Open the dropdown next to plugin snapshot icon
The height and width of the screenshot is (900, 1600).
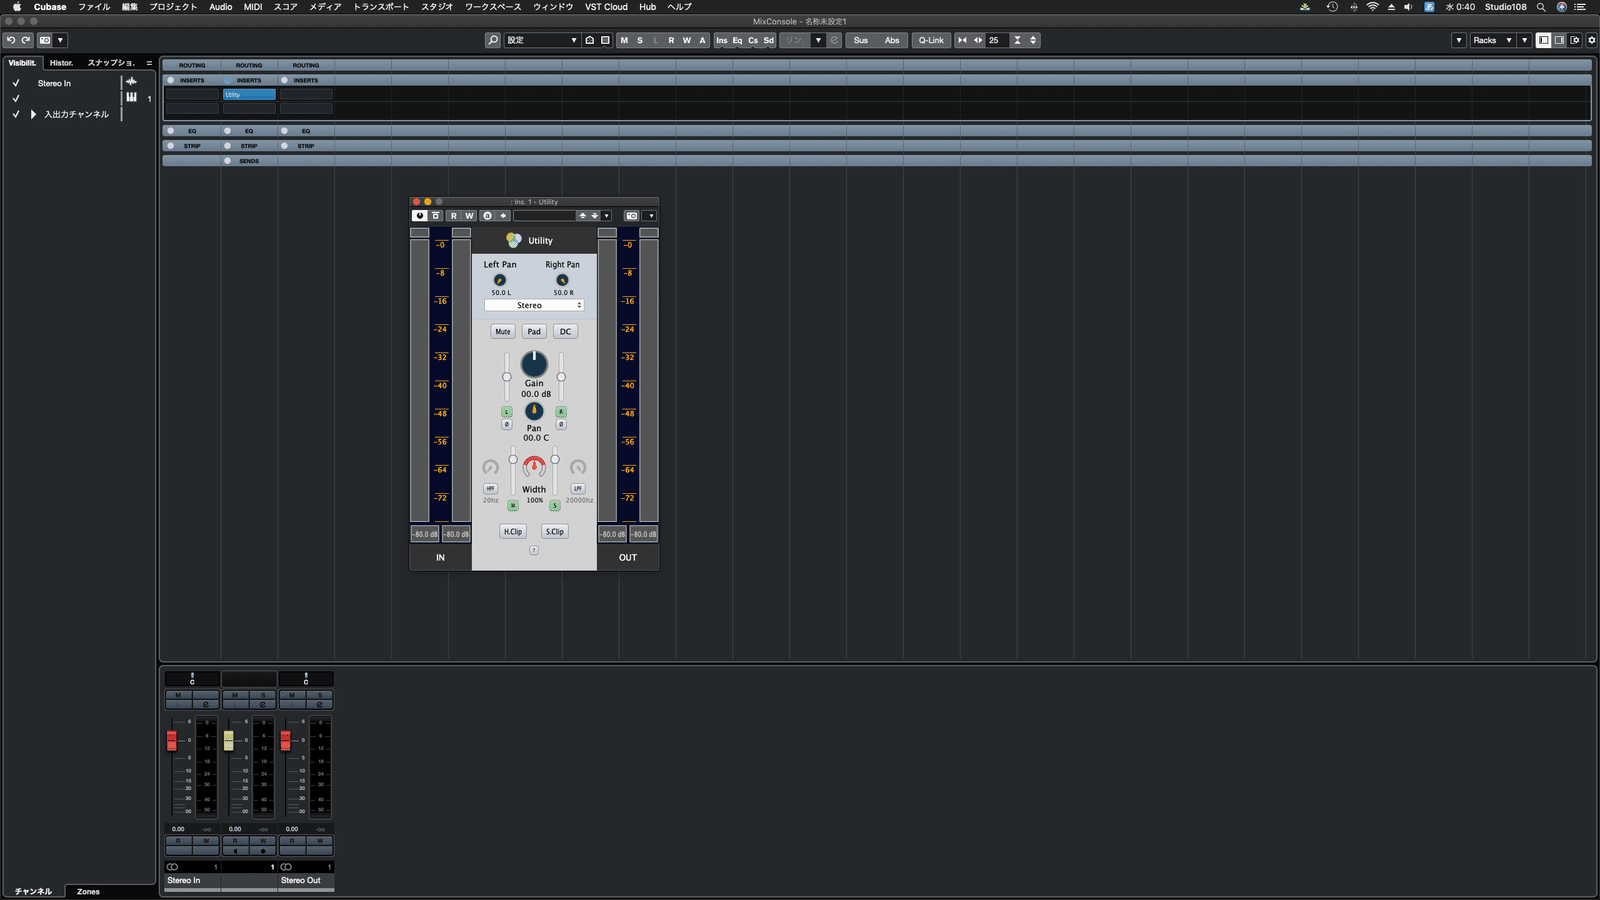(651, 216)
